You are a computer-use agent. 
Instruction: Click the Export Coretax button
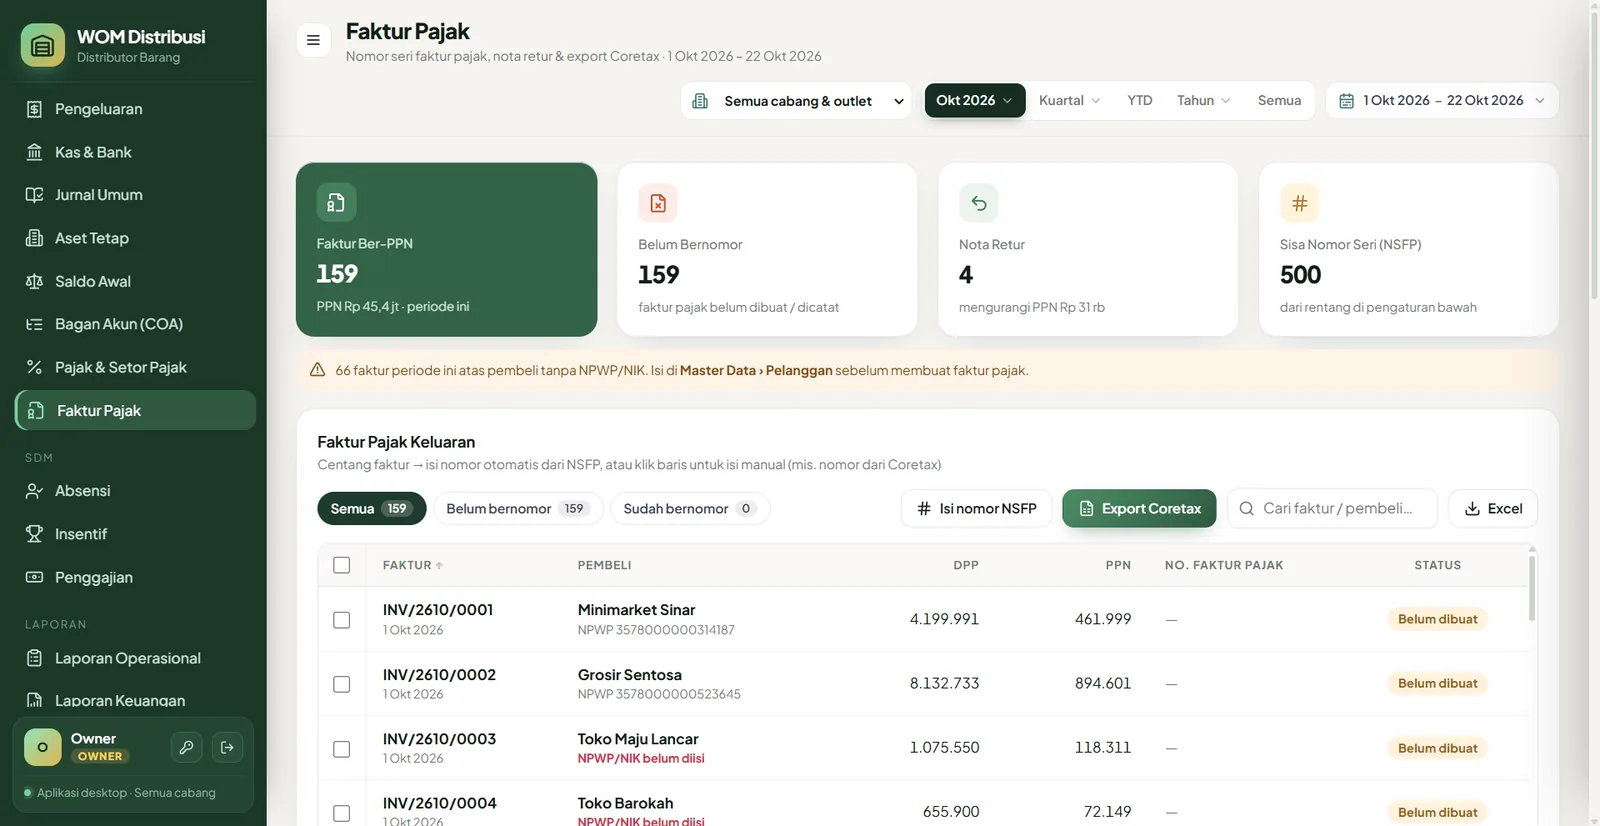point(1139,508)
